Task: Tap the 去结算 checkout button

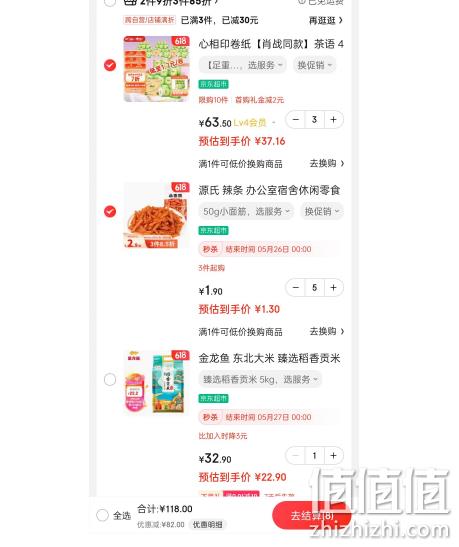Action: 309,515
